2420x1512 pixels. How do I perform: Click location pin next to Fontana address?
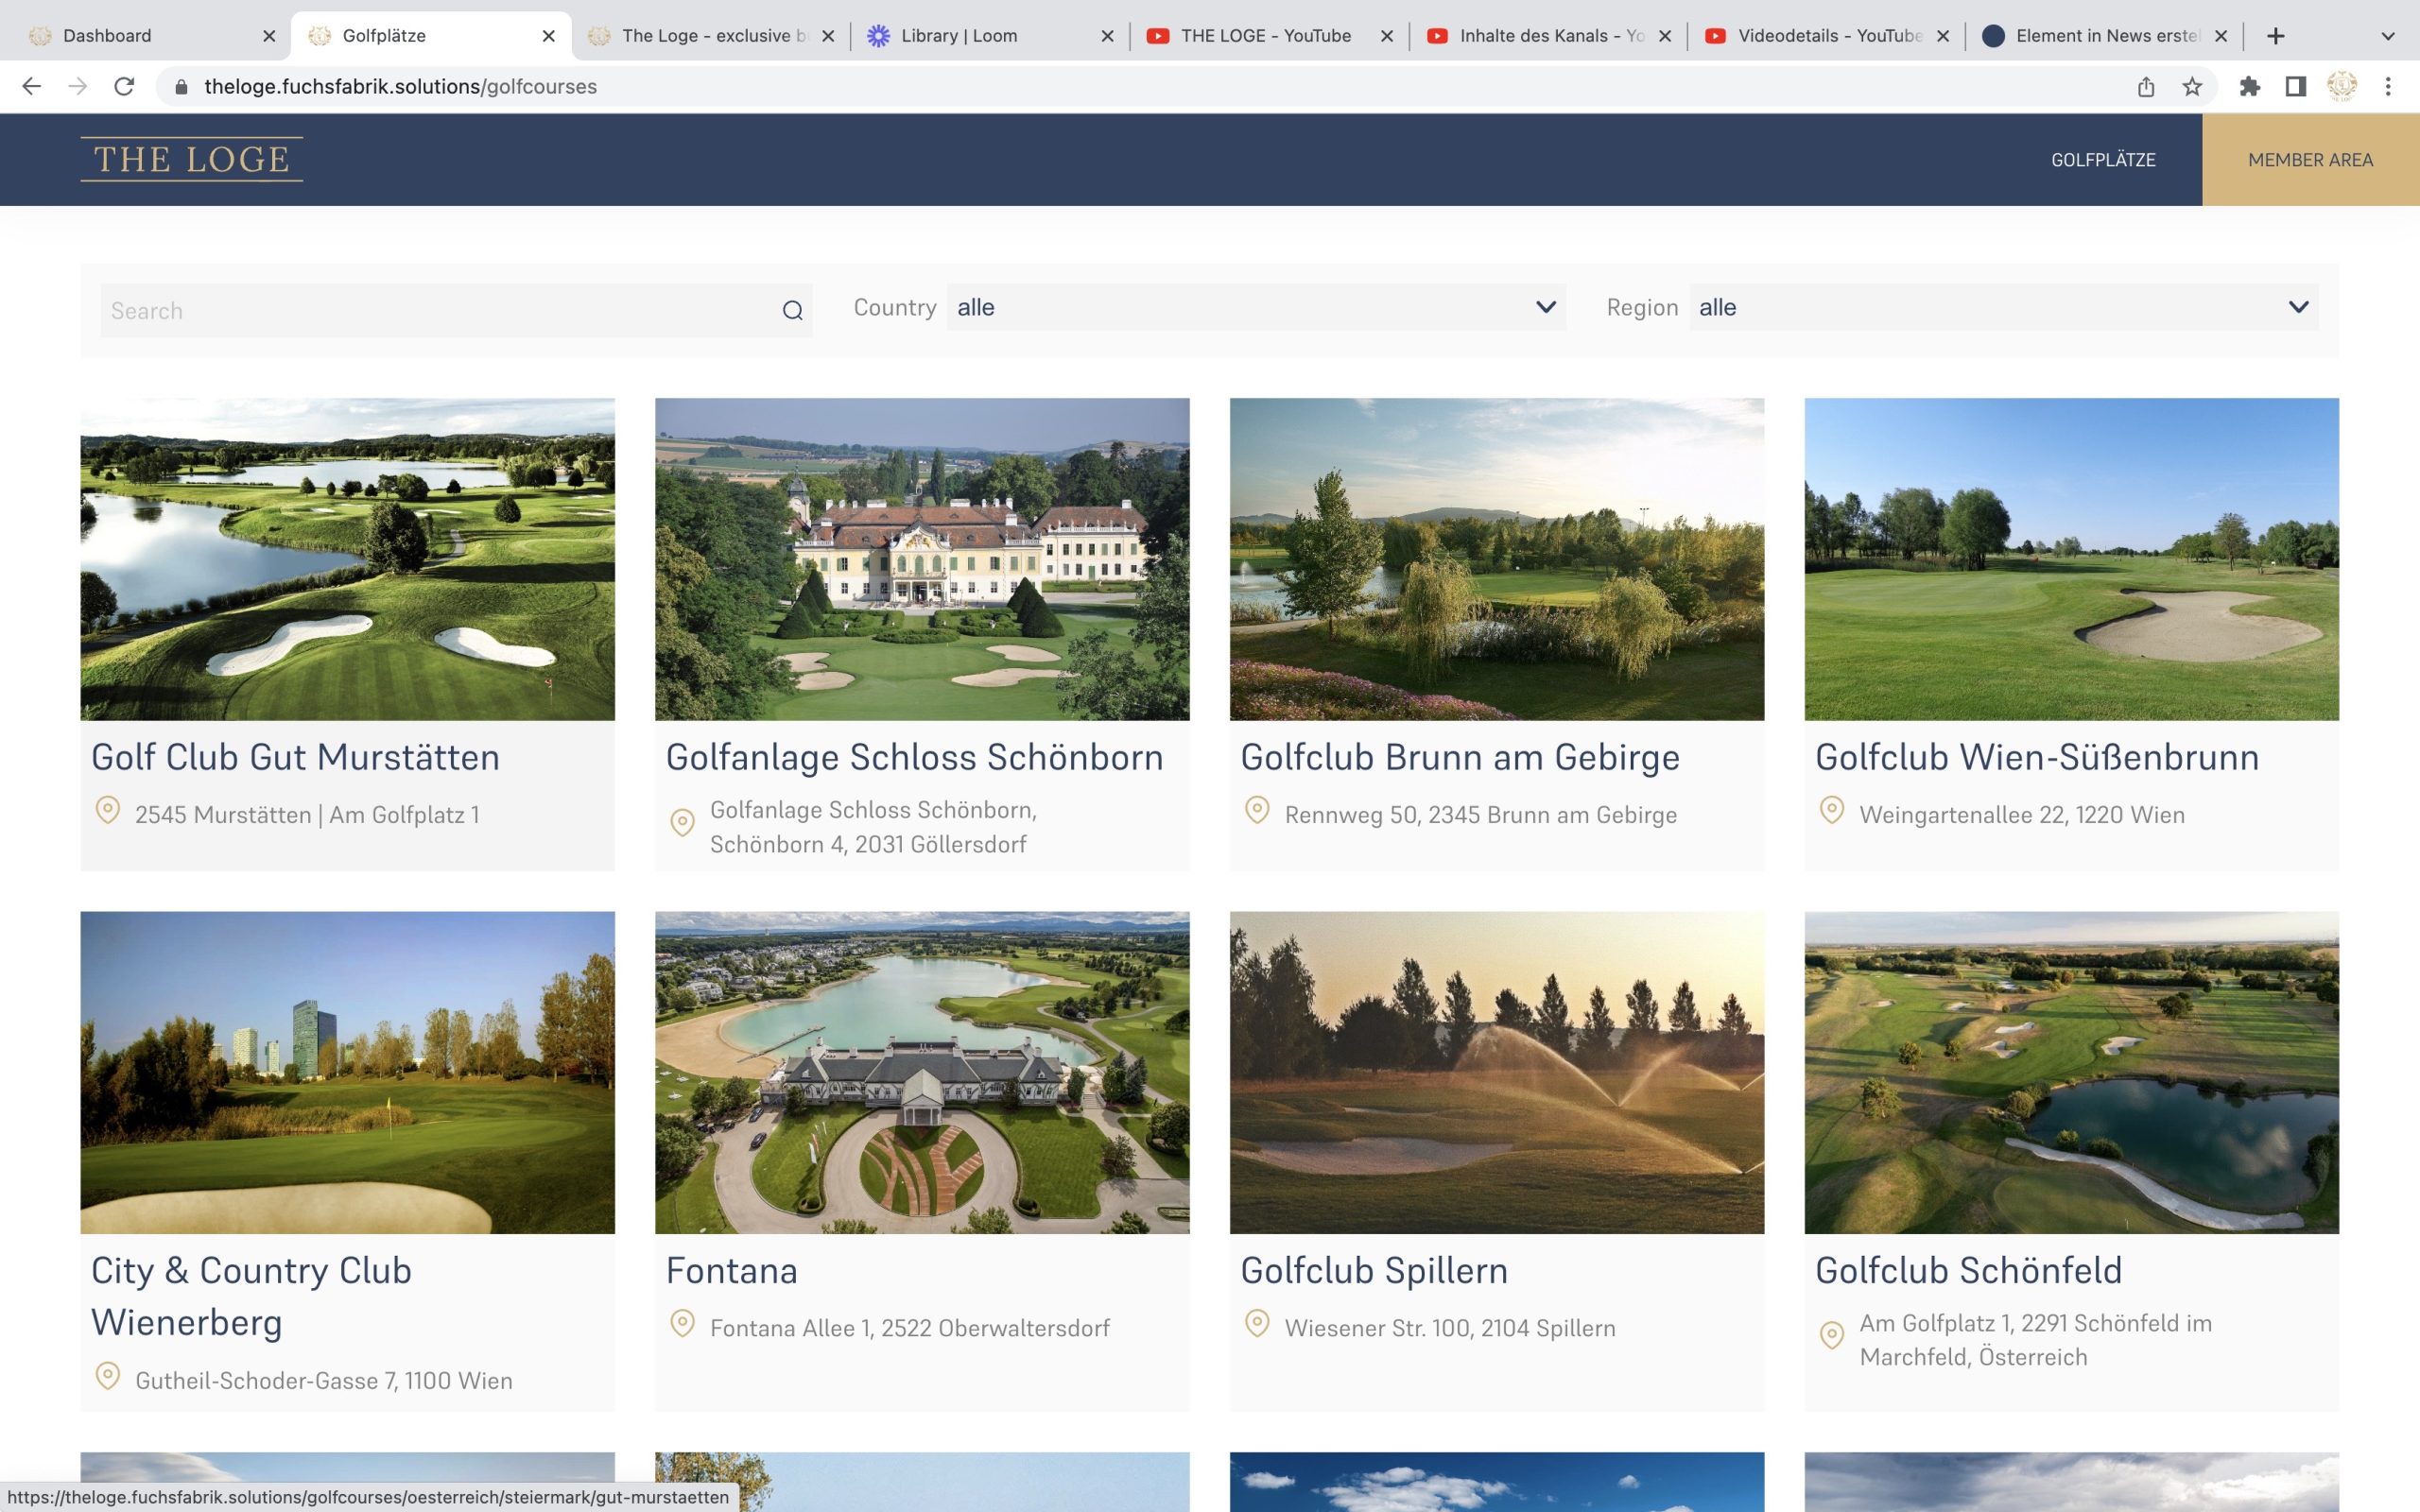(682, 1324)
